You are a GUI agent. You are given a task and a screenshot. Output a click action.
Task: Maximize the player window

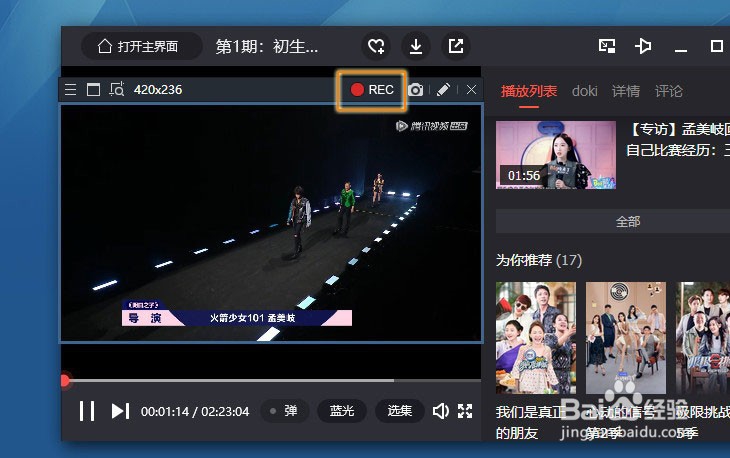(x=717, y=46)
